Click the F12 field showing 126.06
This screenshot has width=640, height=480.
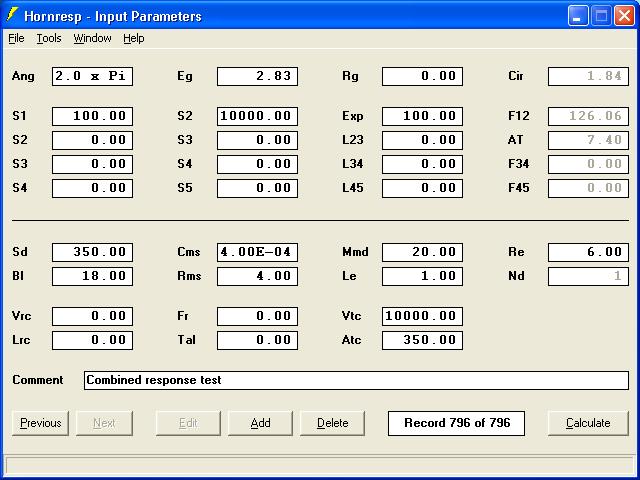(x=588, y=116)
